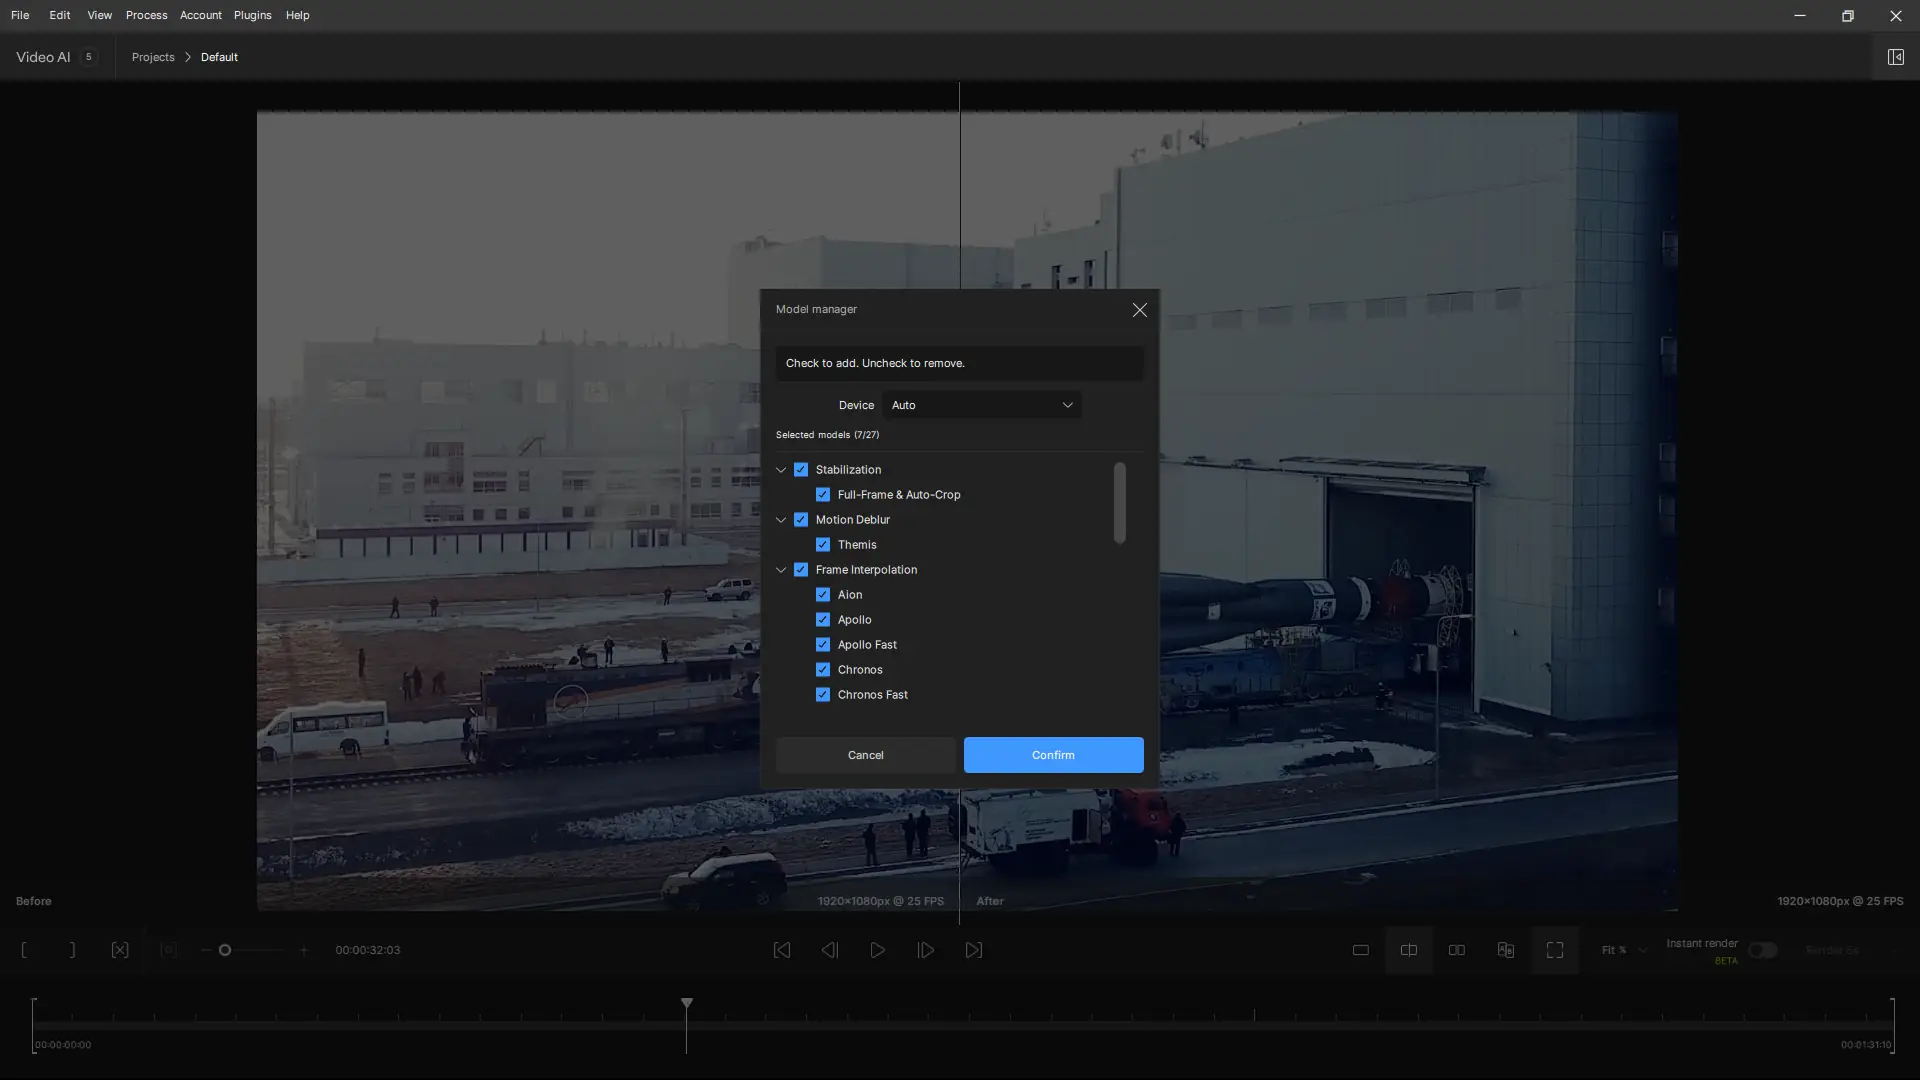Click the Cancel button

865,755
